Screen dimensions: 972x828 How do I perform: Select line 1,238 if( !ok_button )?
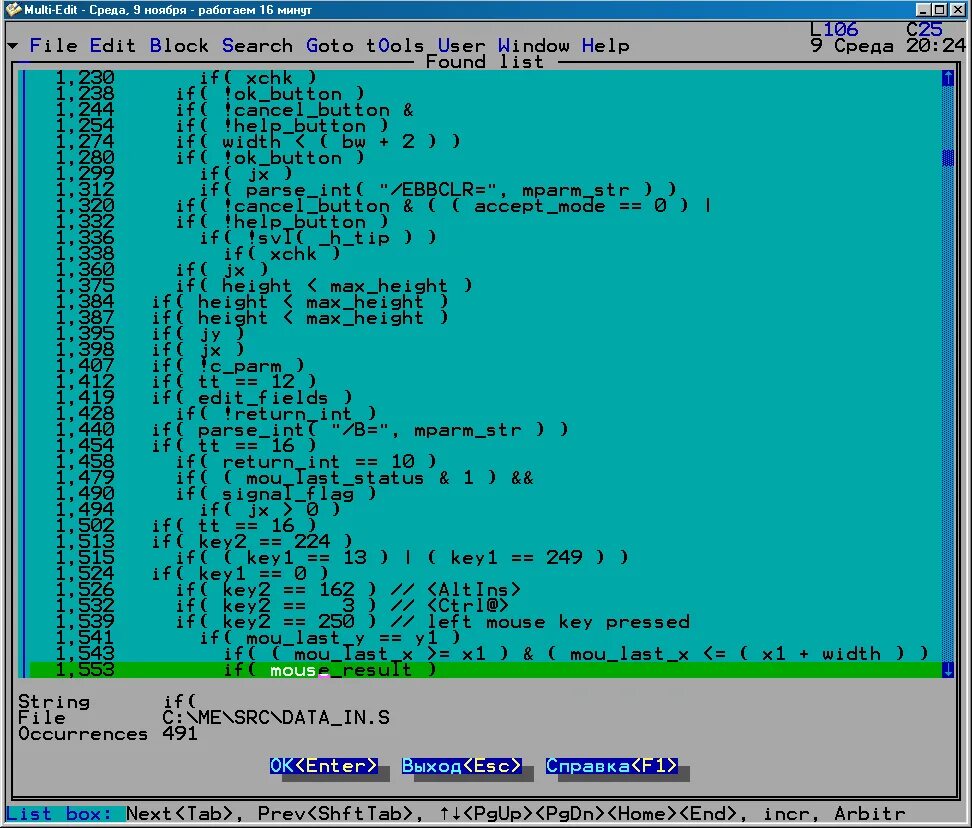485,94
